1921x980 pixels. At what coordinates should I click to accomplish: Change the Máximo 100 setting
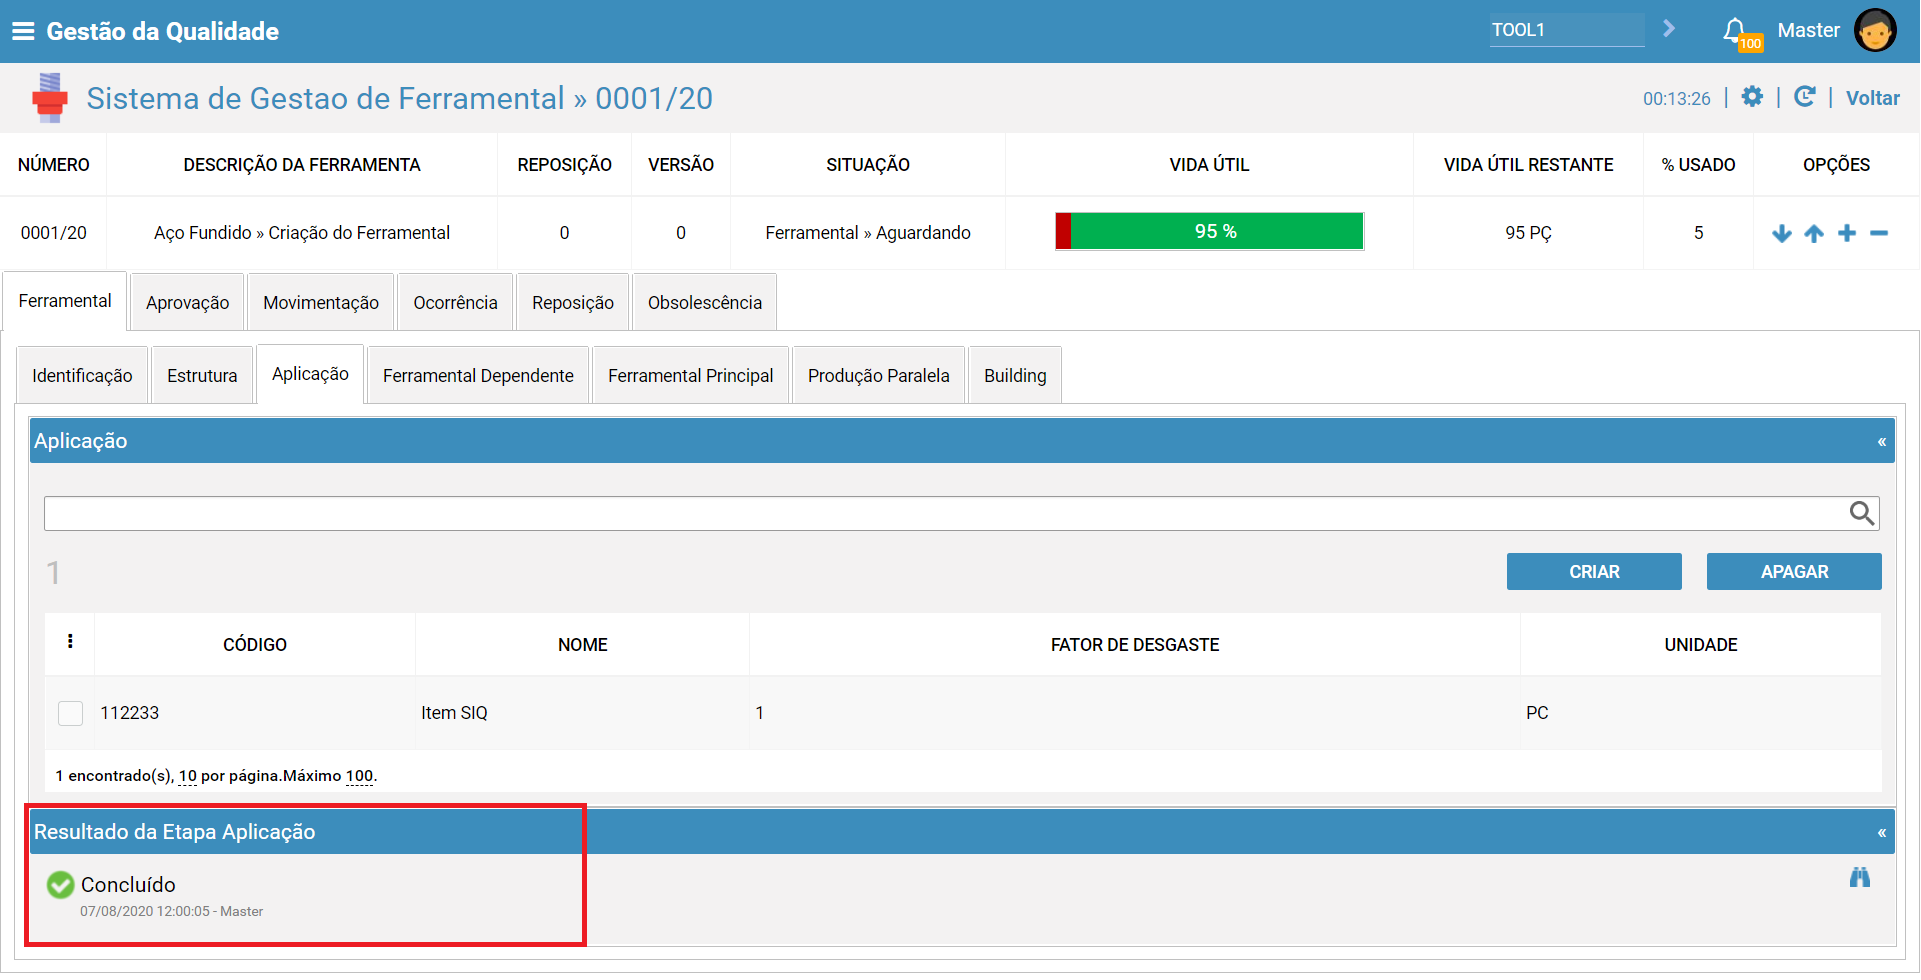pyautogui.click(x=359, y=776)
